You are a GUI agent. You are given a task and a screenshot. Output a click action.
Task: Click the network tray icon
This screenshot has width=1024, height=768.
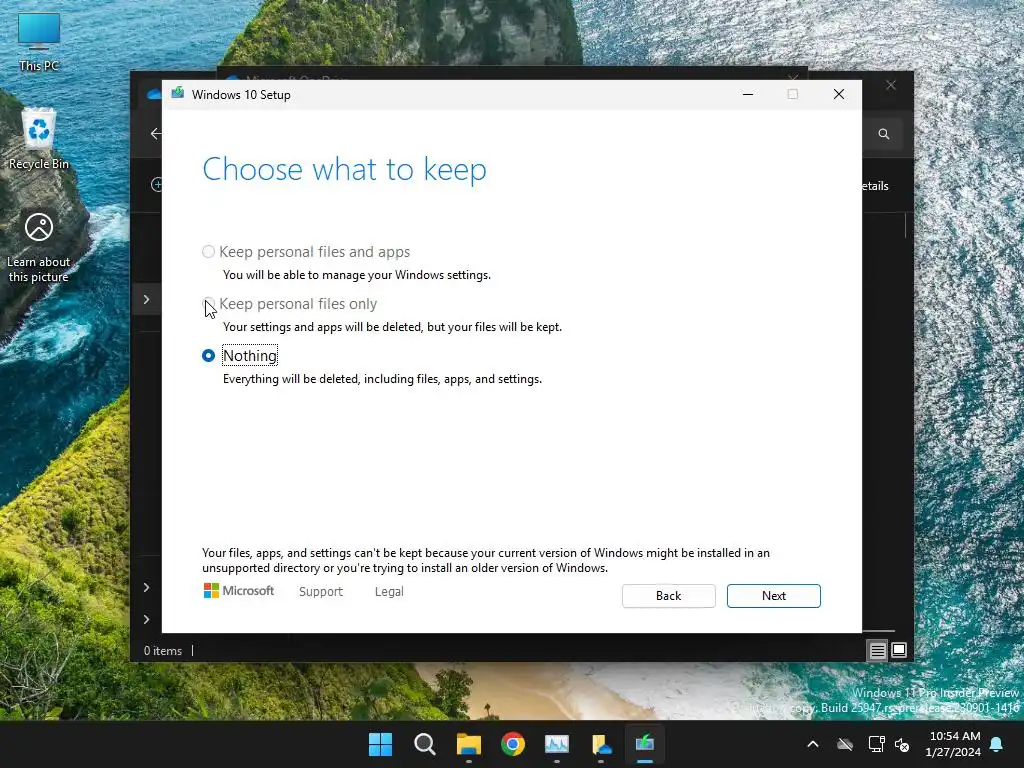tap(876, 744)
